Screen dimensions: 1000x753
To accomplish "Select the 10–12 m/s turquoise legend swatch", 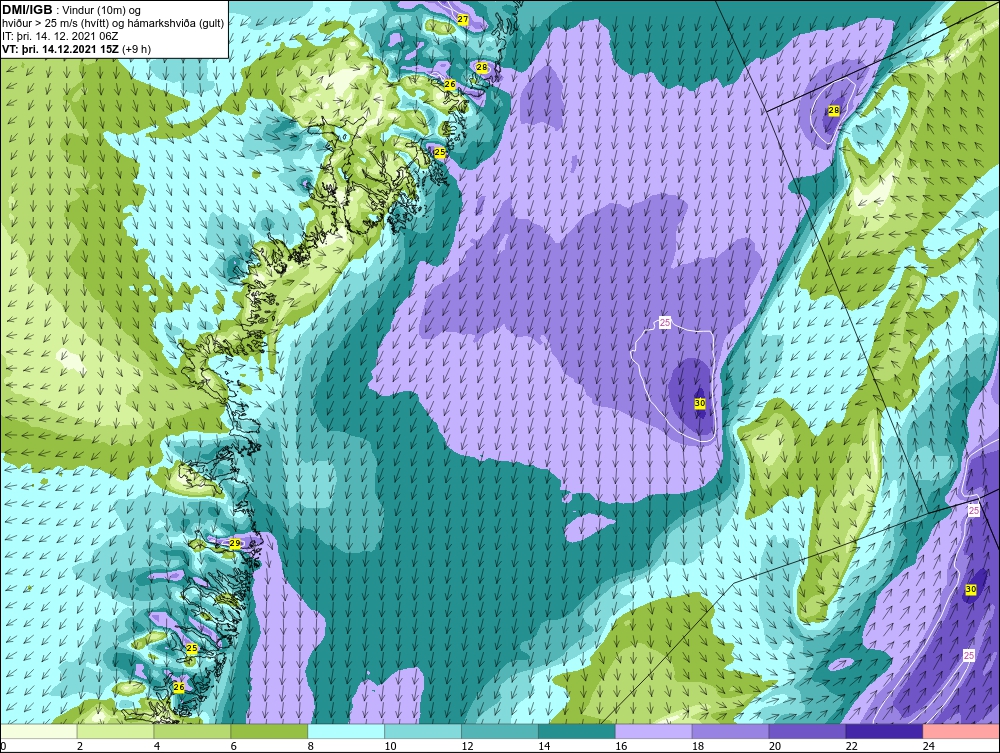I will 423,731.
